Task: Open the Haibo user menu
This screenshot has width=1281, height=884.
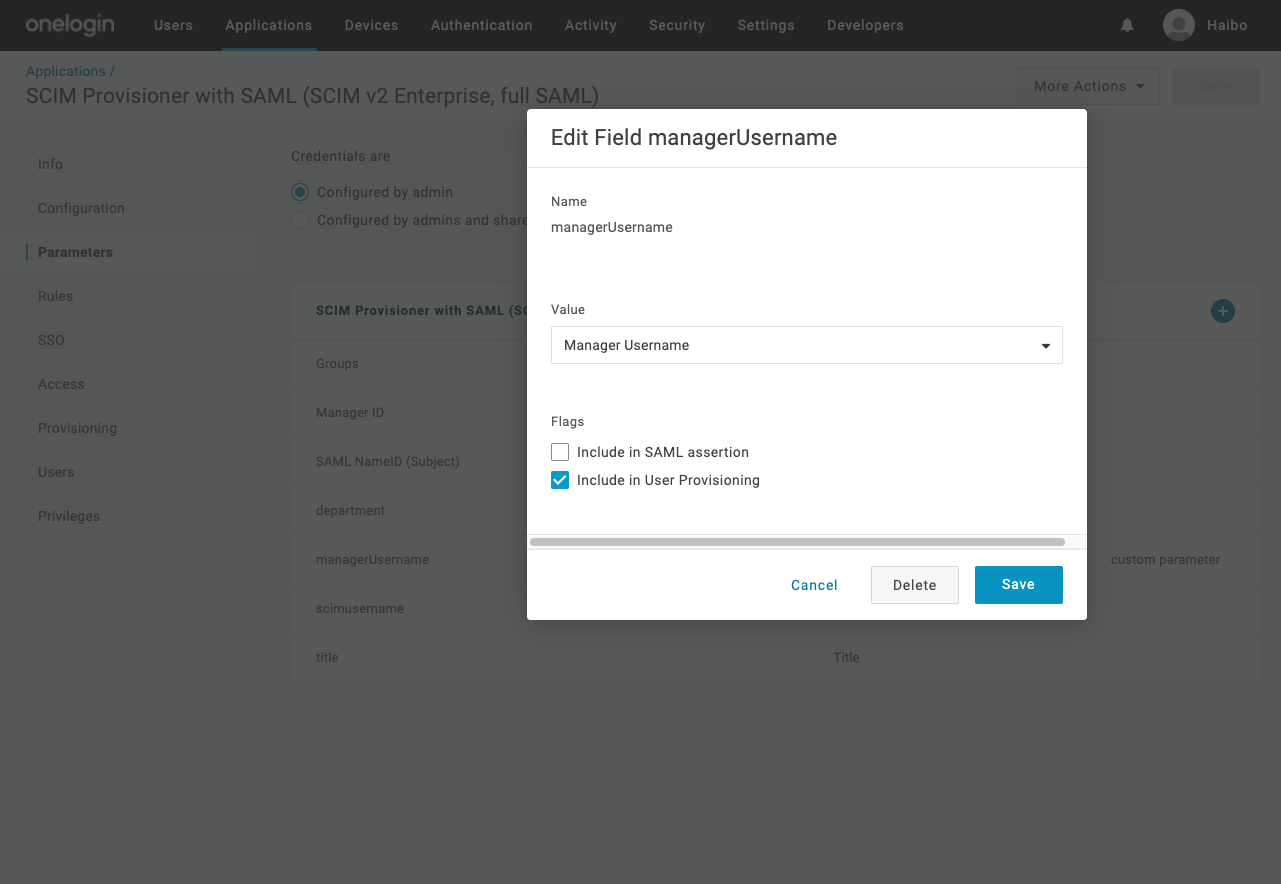Action: click(x=1226, y=25)
